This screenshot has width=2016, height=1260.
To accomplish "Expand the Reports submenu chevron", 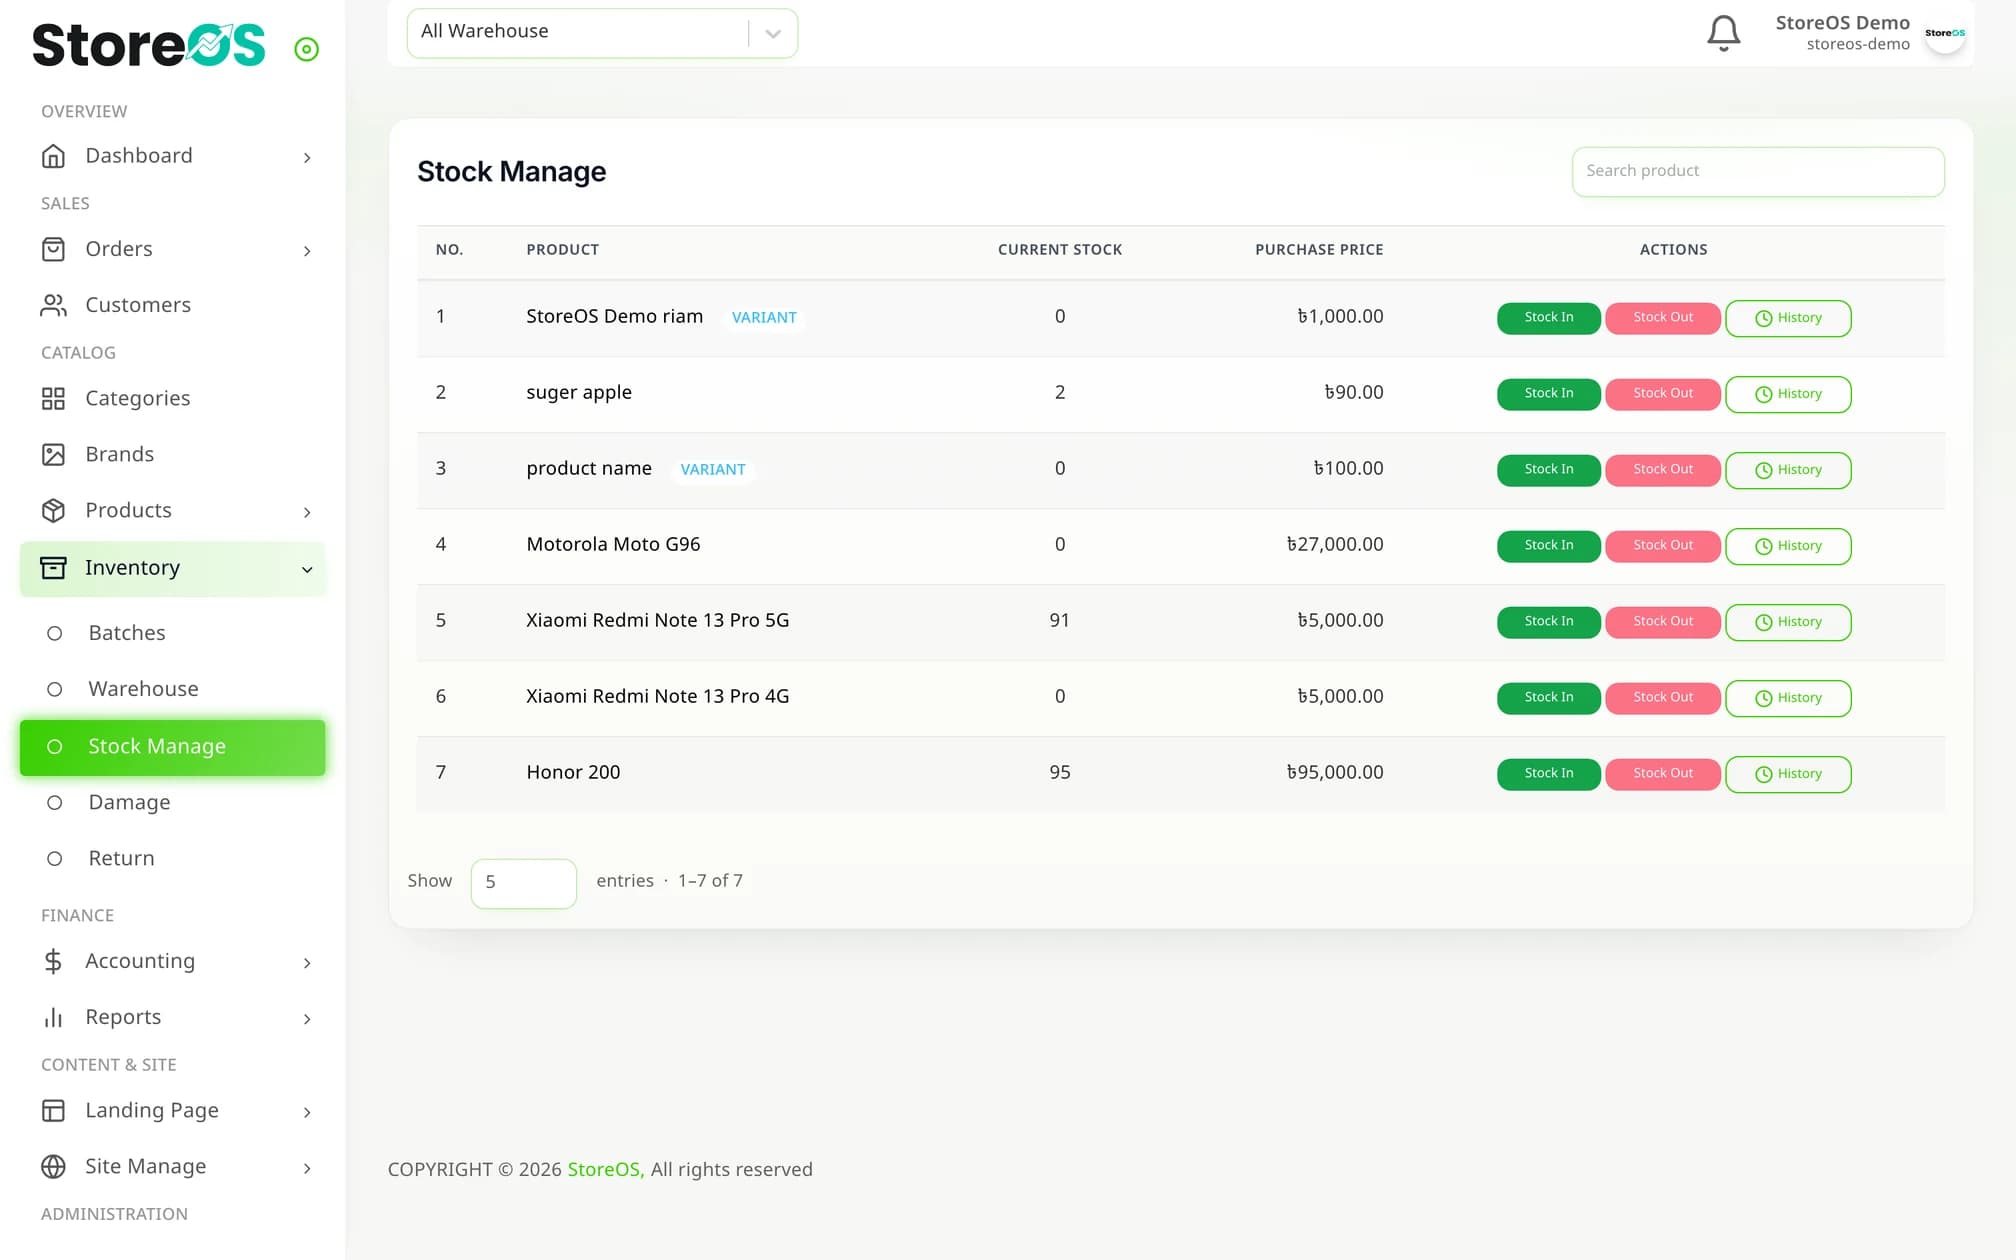I will click(x=307, y=1019).
